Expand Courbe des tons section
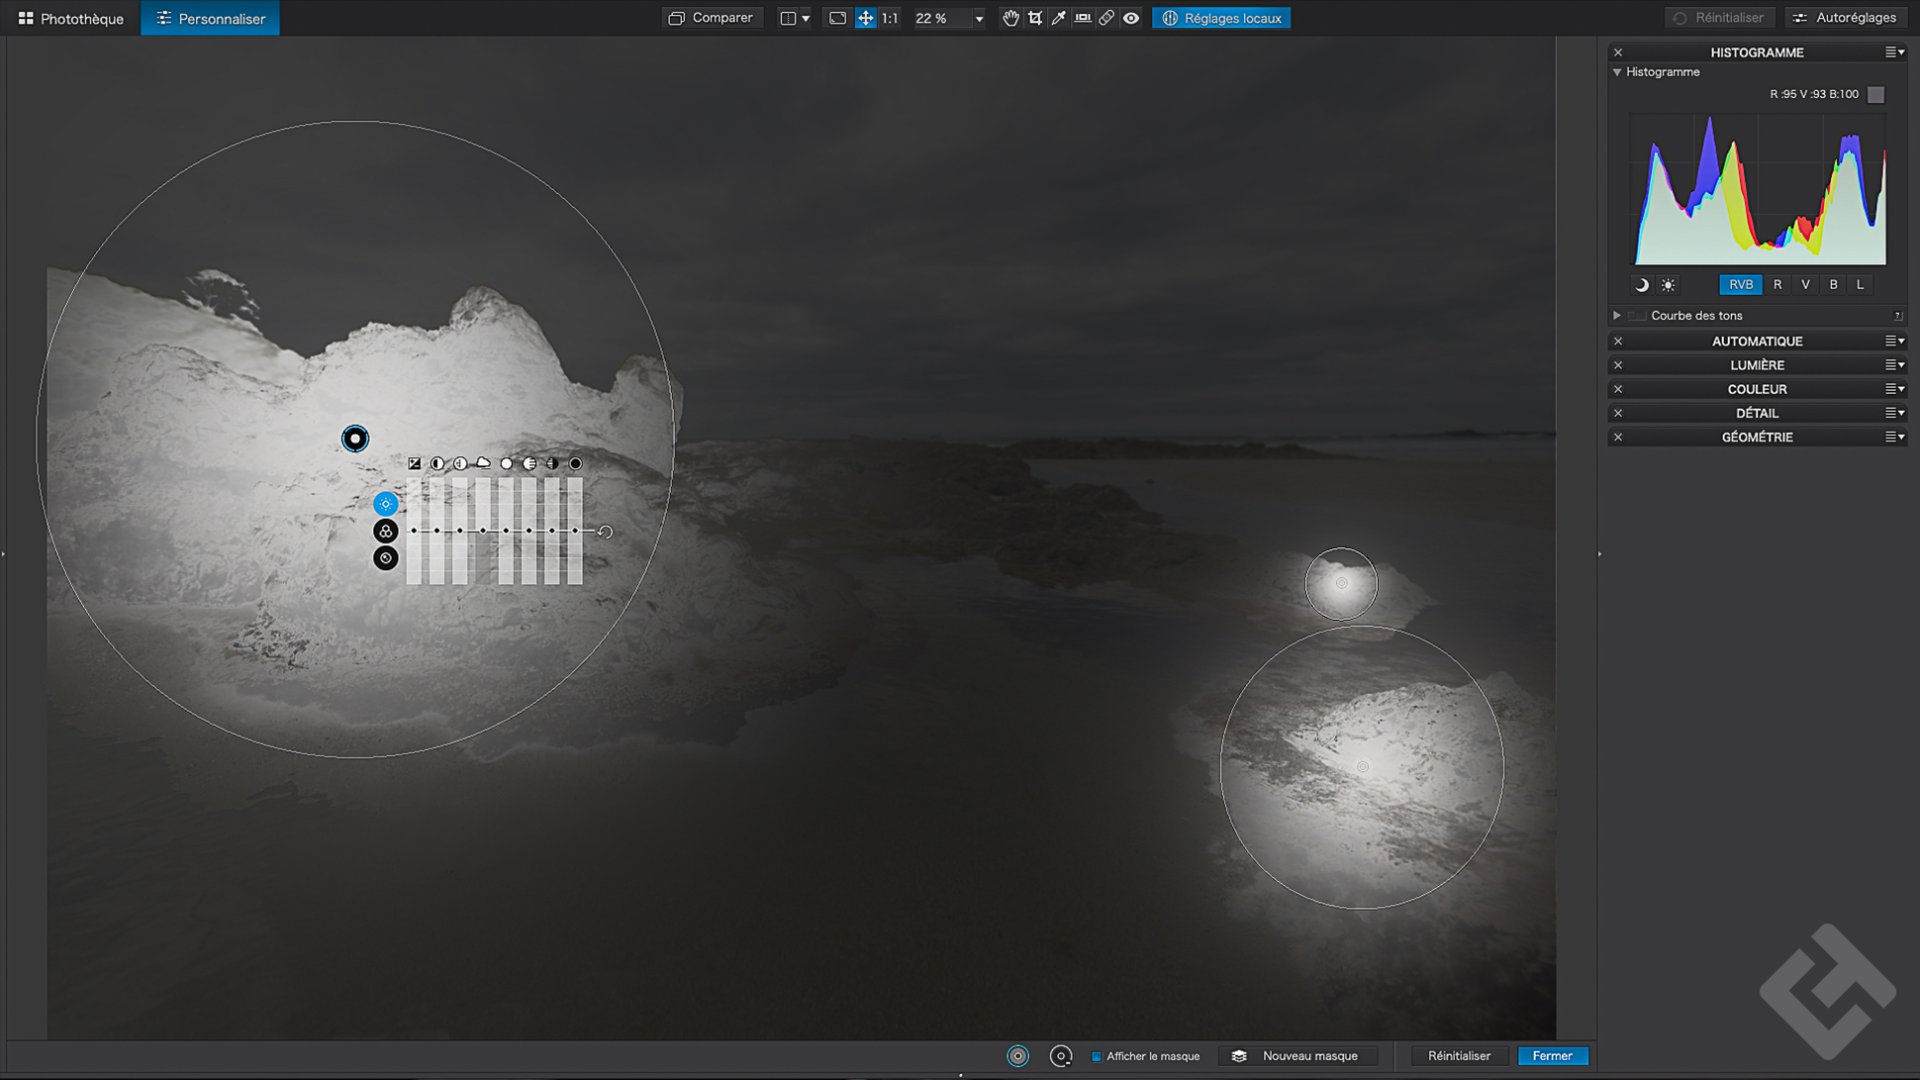The image size is (1920, 1080). pyautogui.click(x=1617, y=315)
